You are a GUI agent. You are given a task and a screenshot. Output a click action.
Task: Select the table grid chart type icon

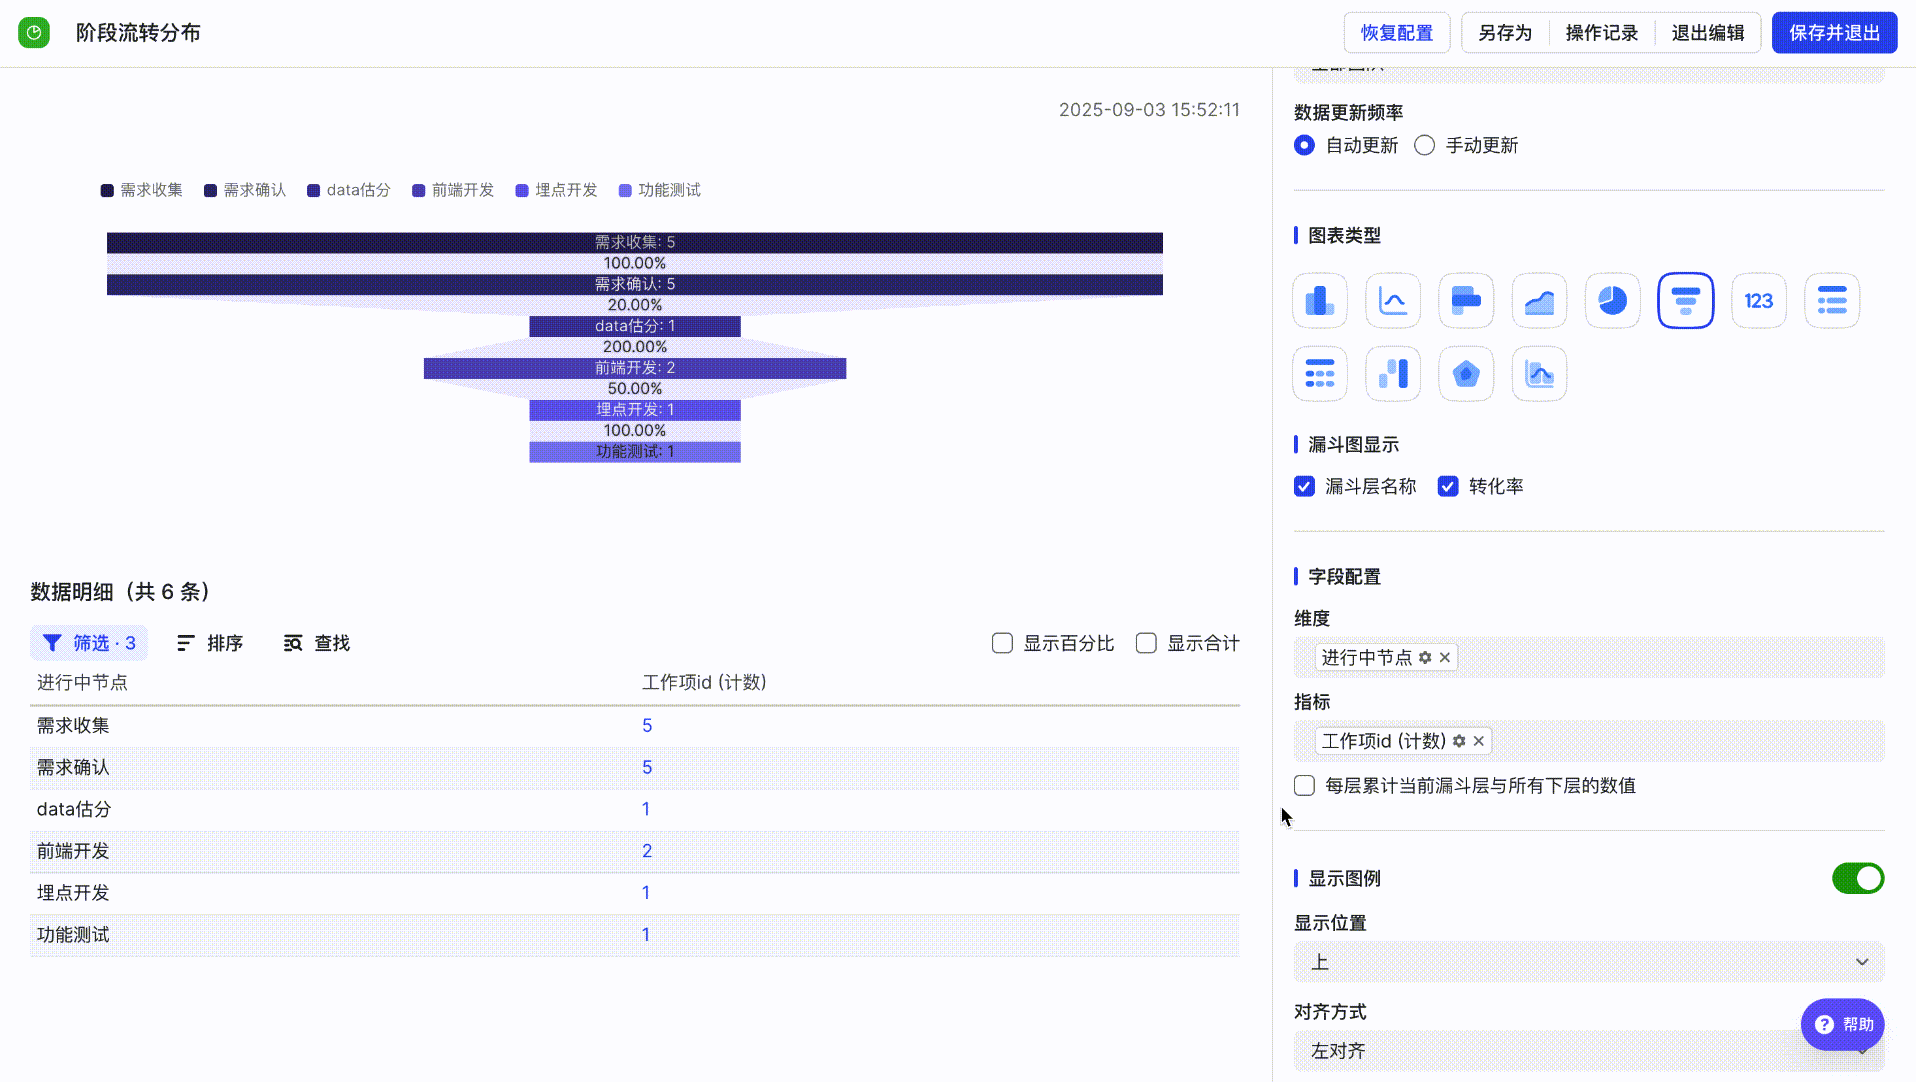click(1319, 374)
